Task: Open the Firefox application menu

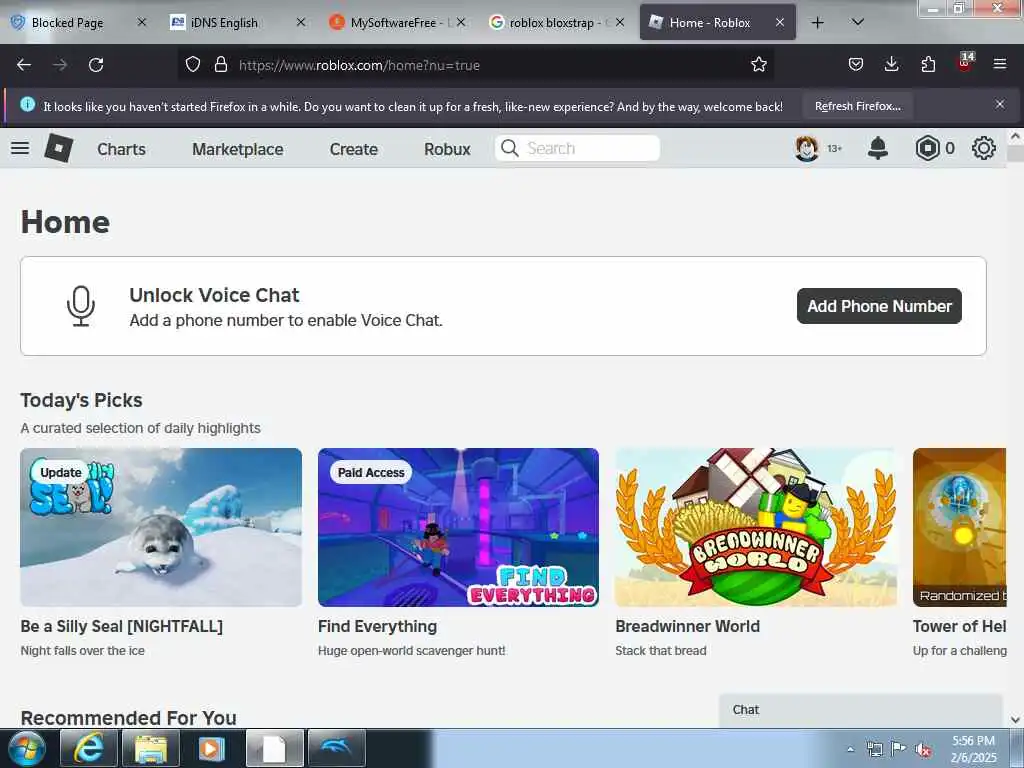Action: tap(1000, 65)
